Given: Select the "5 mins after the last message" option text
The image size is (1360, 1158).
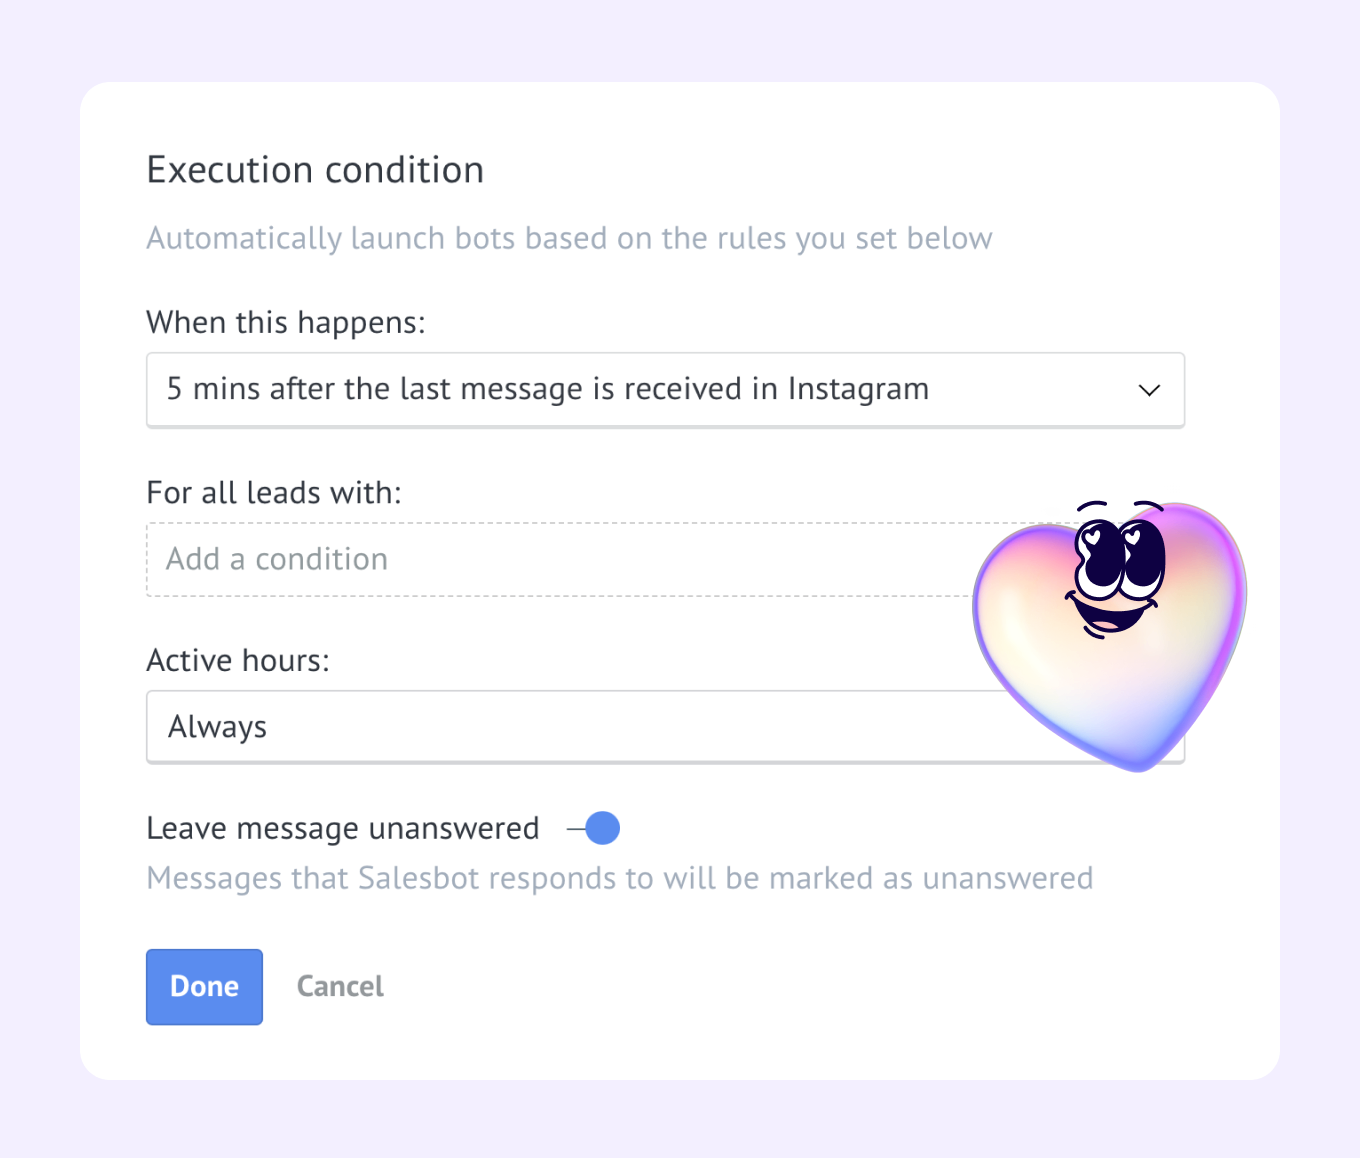Looking at the screenshot, I should pos(548,389).
